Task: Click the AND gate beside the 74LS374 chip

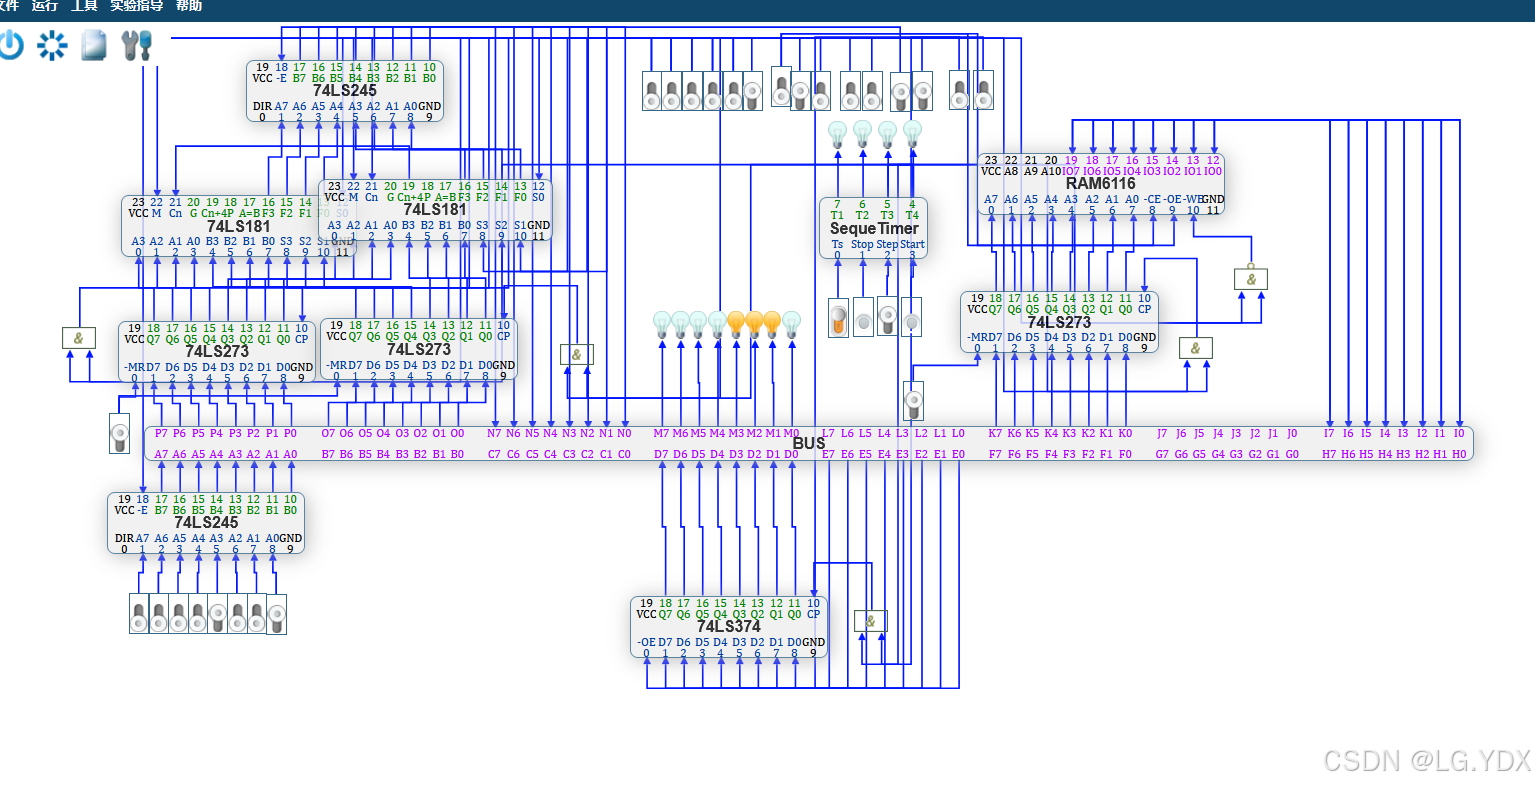Action: coord(870,621)
